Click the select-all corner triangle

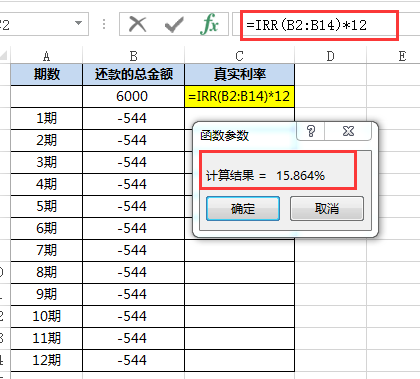(x=4, y=55)
